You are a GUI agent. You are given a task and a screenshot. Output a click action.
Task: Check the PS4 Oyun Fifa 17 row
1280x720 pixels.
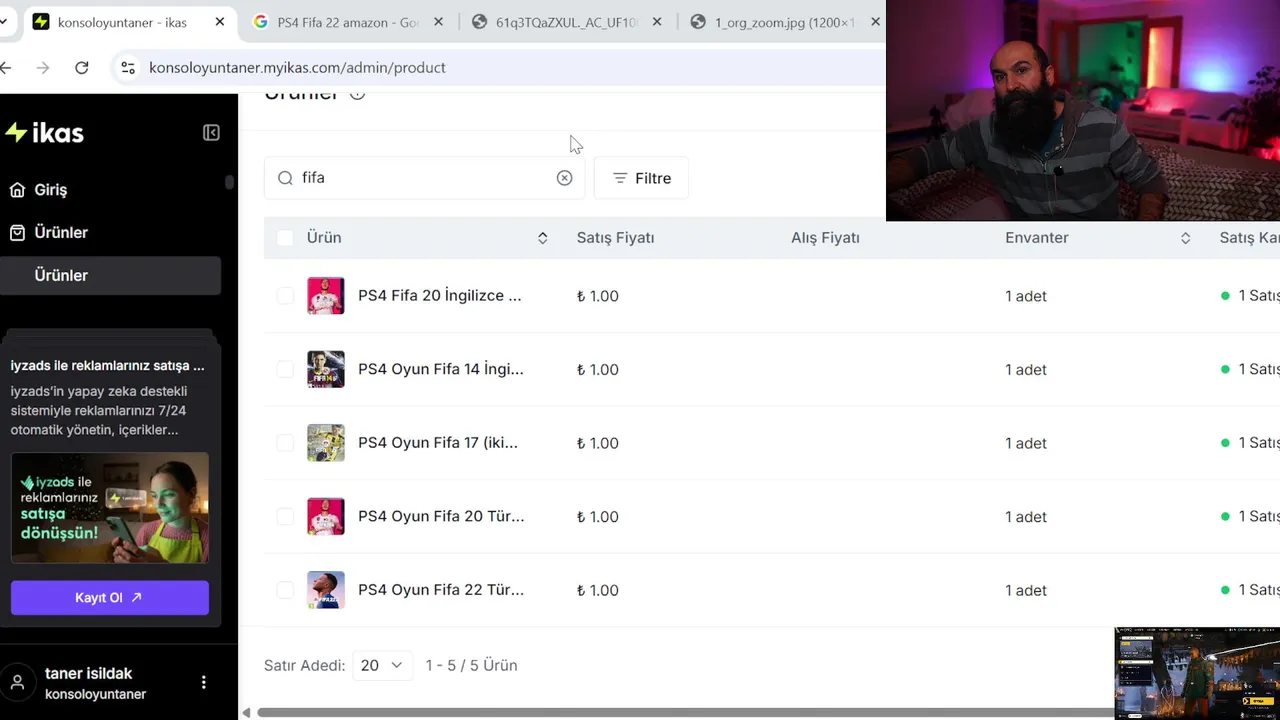tap(285, 443)
